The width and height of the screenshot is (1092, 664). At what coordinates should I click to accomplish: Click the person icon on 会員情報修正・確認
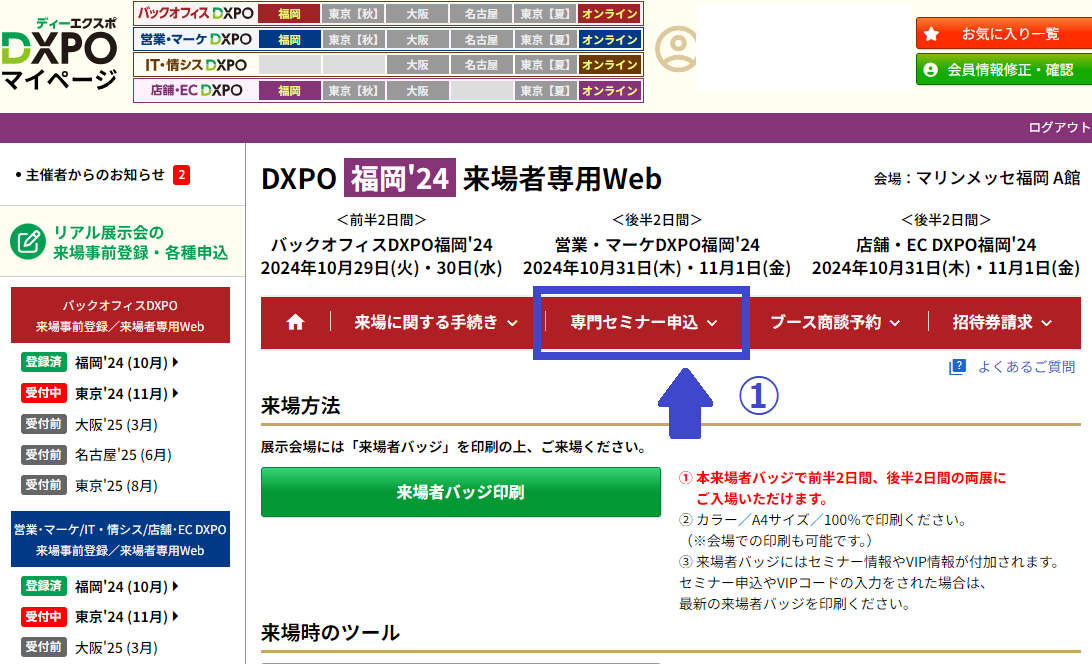(931, 70)
